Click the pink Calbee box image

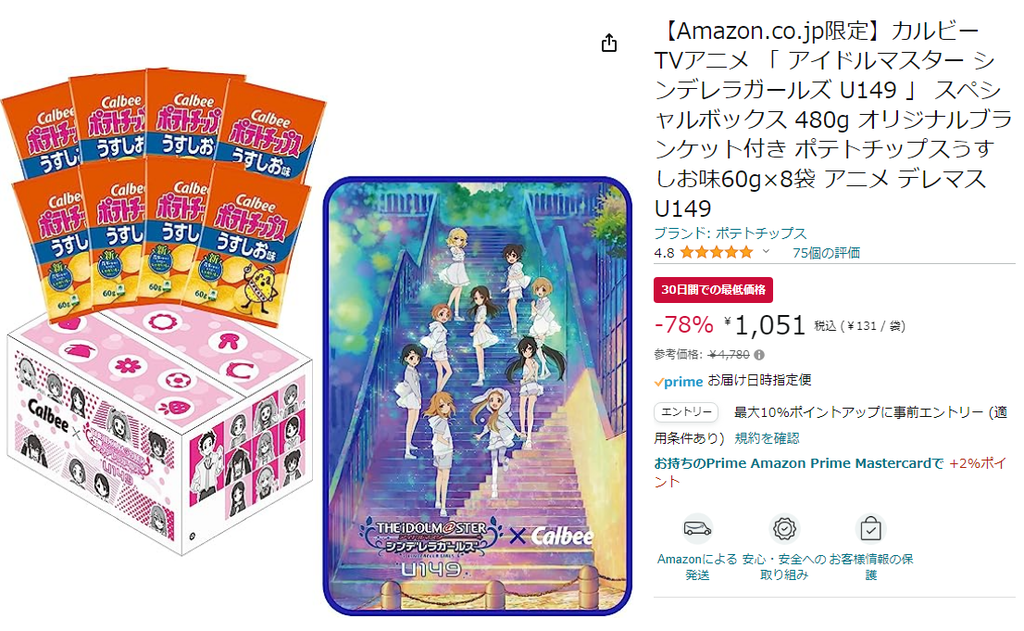159,431
